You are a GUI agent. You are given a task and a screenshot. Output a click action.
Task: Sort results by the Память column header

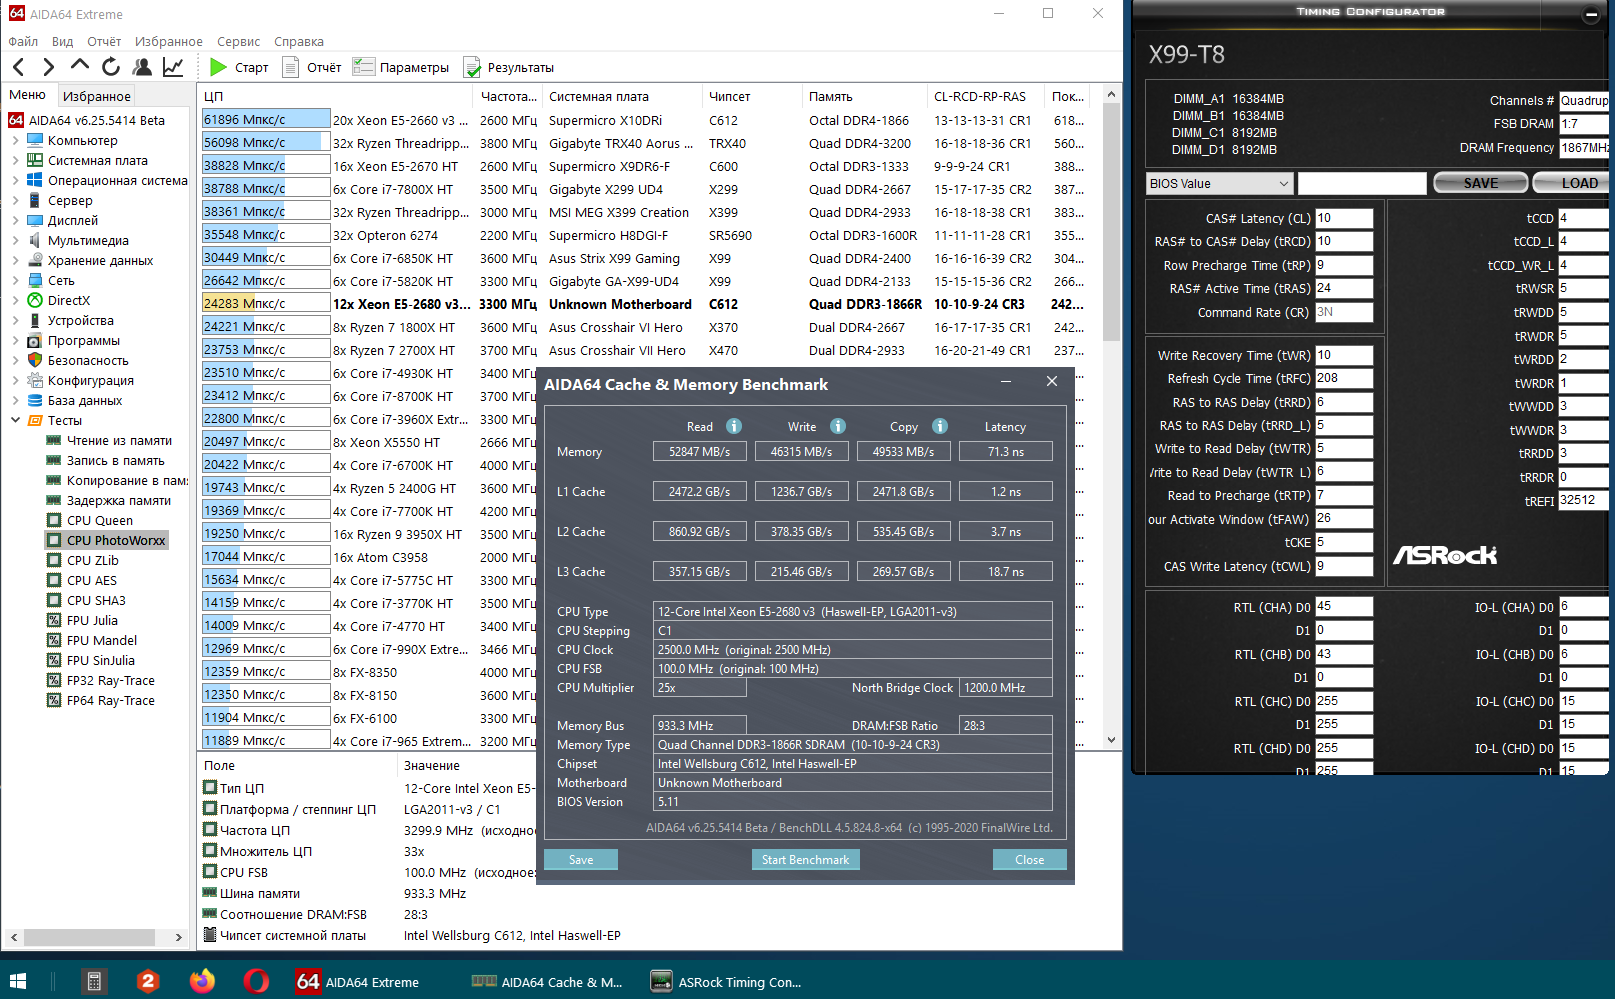point(863,96)
